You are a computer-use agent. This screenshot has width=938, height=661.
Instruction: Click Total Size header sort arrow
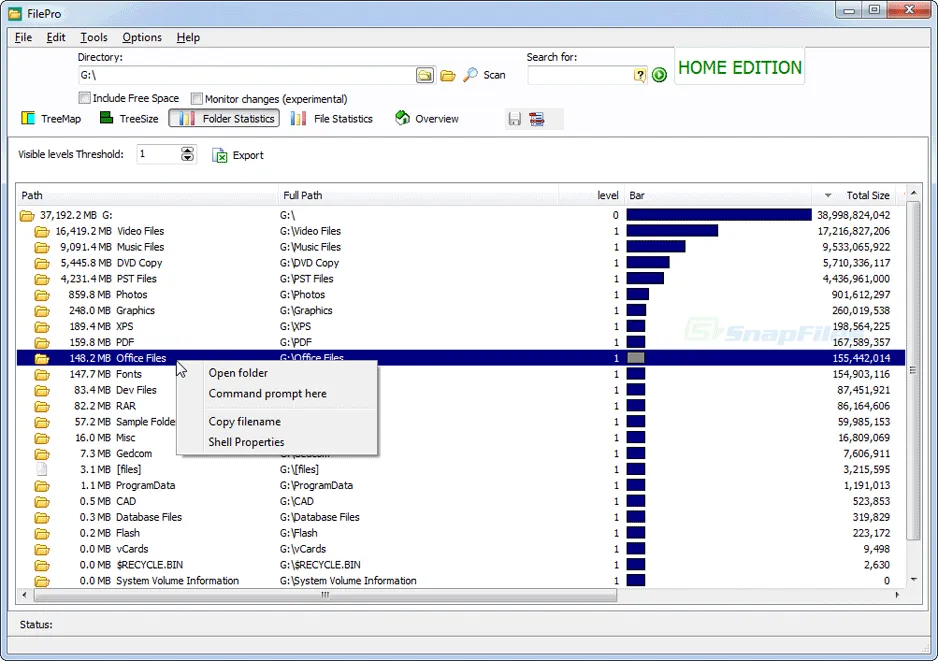(828, 196)
